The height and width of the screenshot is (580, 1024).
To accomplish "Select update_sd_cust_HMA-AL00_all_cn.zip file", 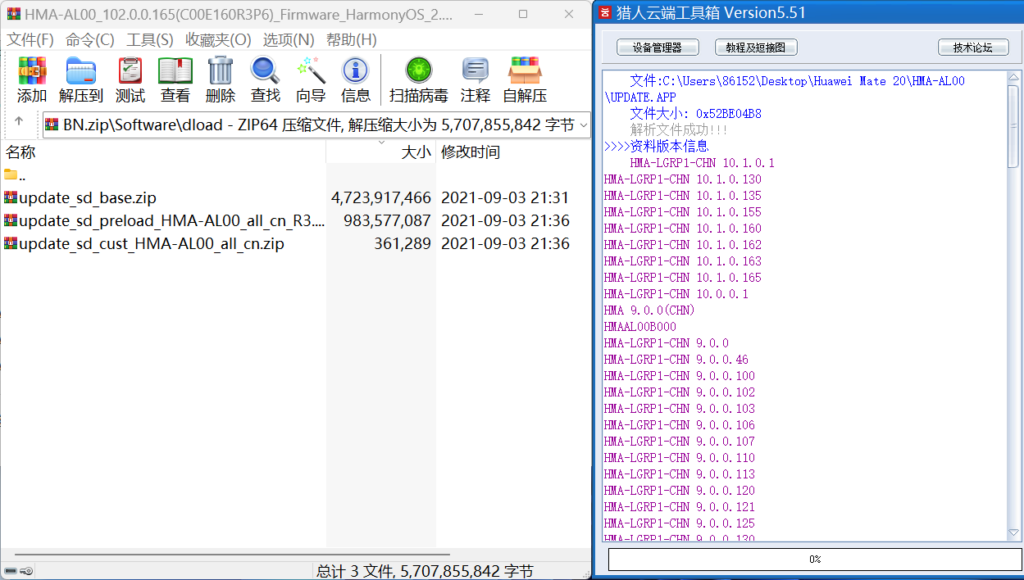I will [144, 244].
